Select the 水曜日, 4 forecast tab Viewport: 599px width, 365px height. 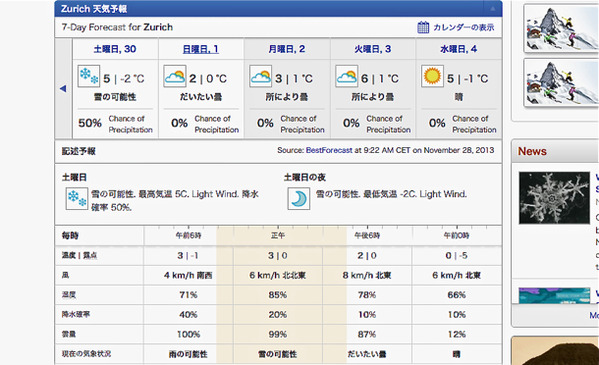click(458, 49)
